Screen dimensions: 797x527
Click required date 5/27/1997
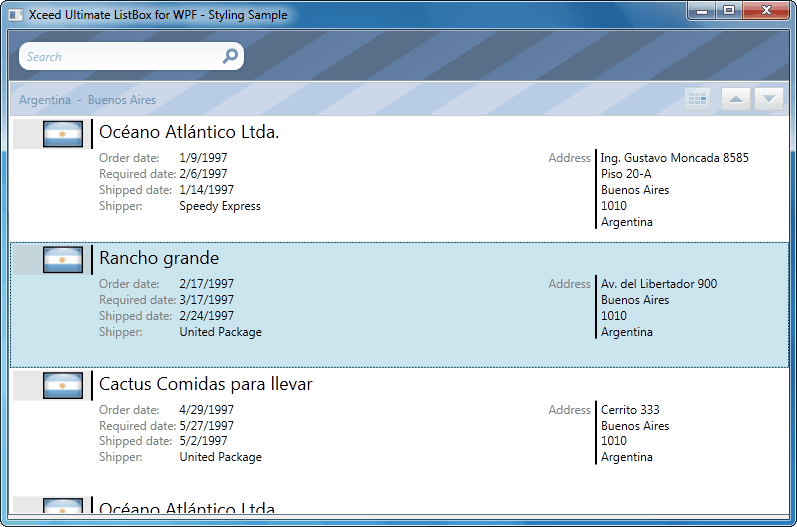(x=206, y=426)
